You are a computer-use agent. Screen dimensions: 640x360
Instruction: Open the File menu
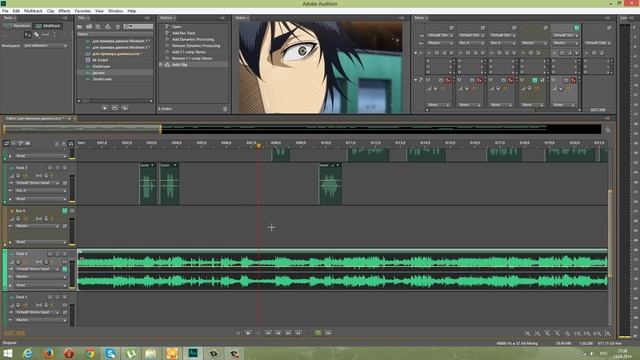(5, 11)
